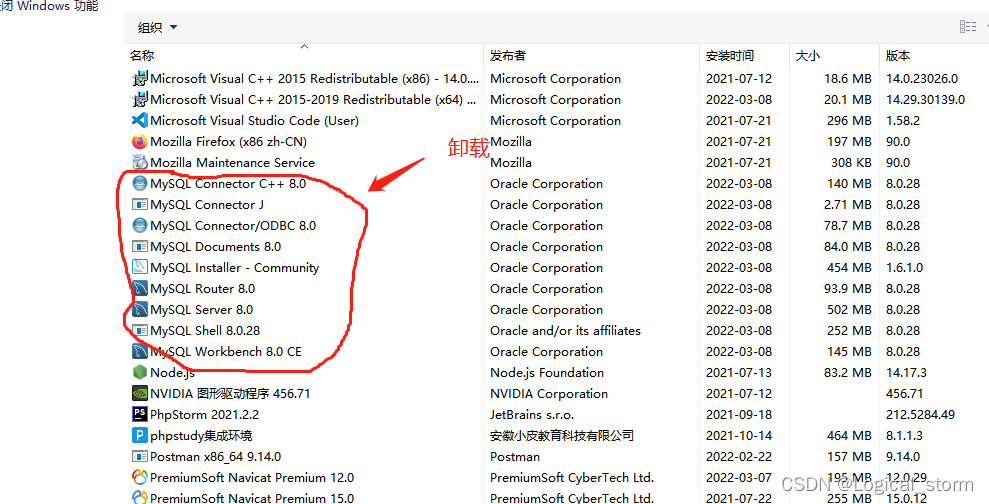Click the 502 MB size cell

(849, 310)
